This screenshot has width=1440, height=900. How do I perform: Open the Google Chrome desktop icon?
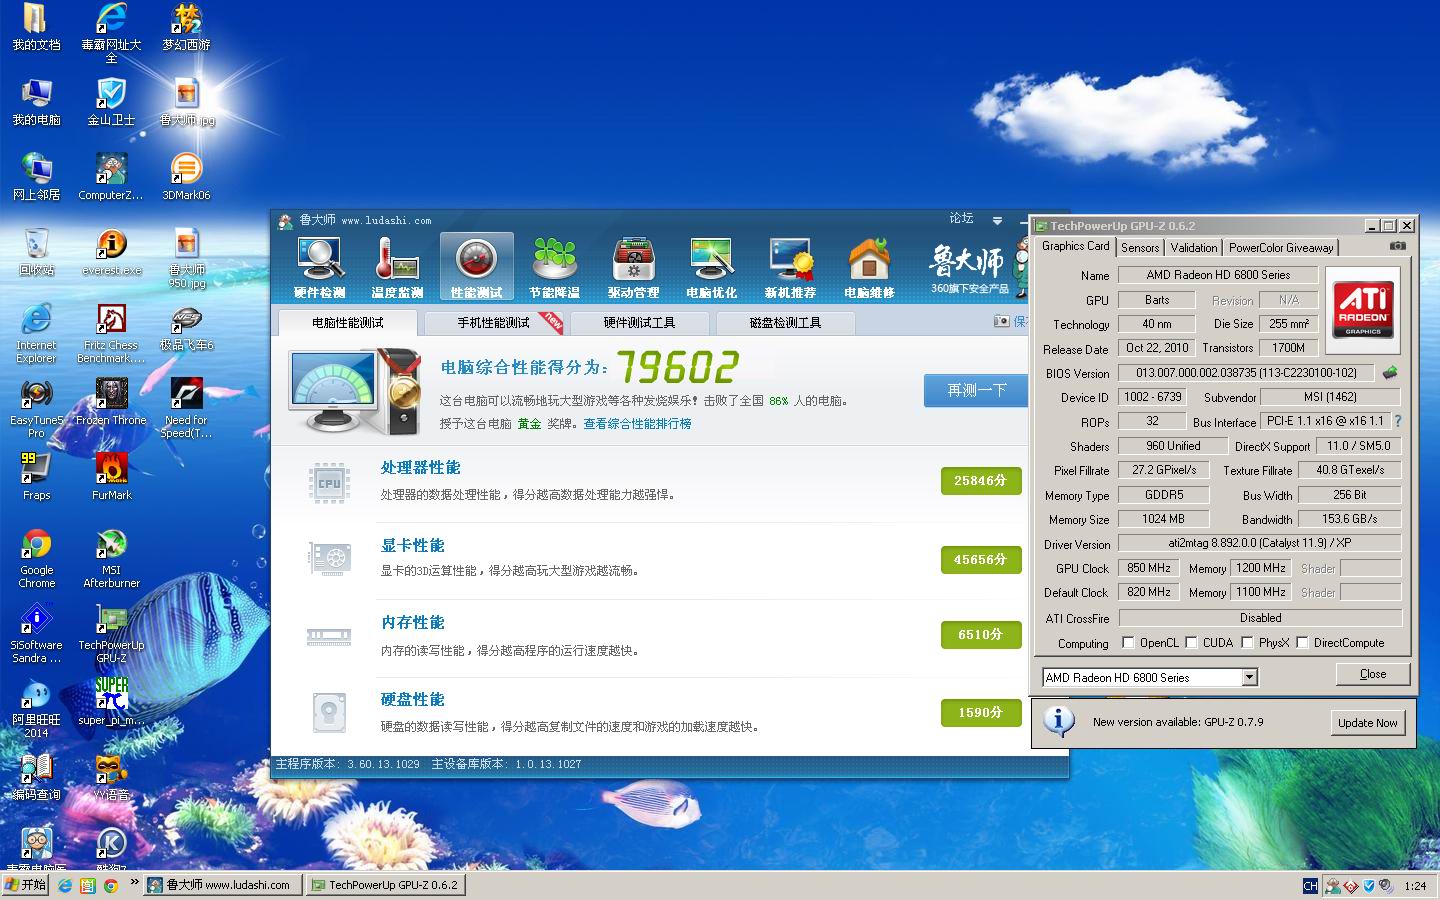(37, 558)
